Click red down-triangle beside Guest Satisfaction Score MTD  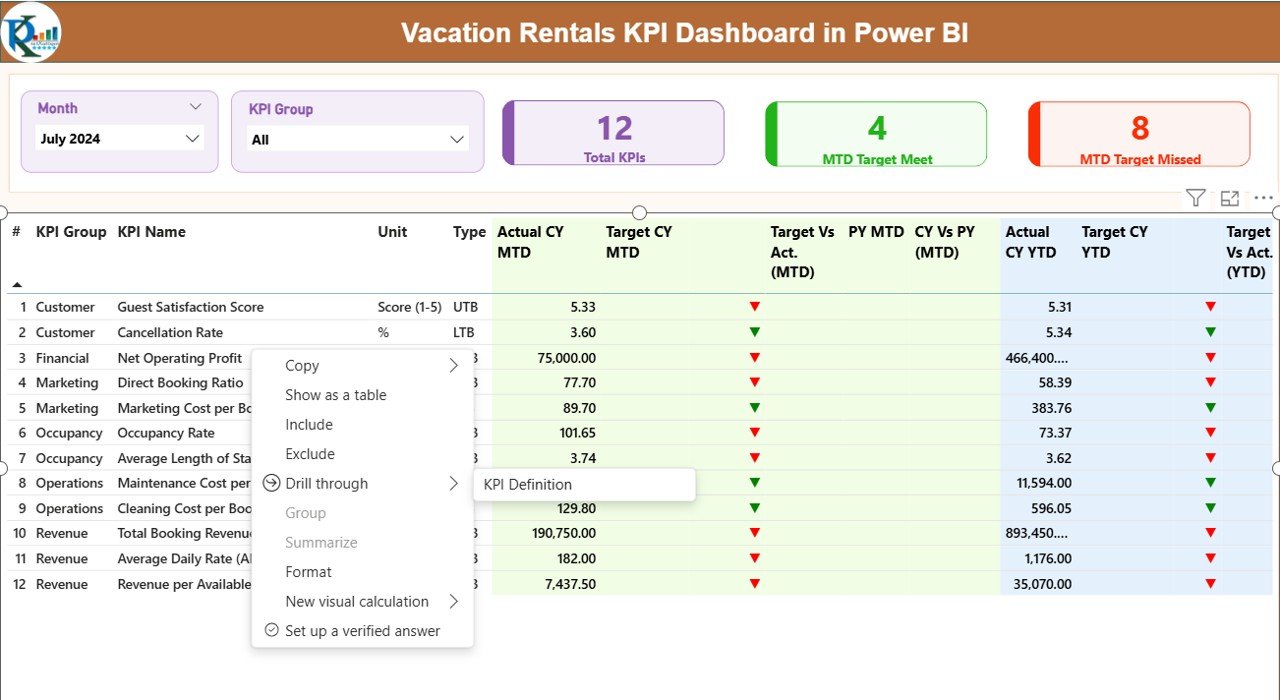coord(756,307)
